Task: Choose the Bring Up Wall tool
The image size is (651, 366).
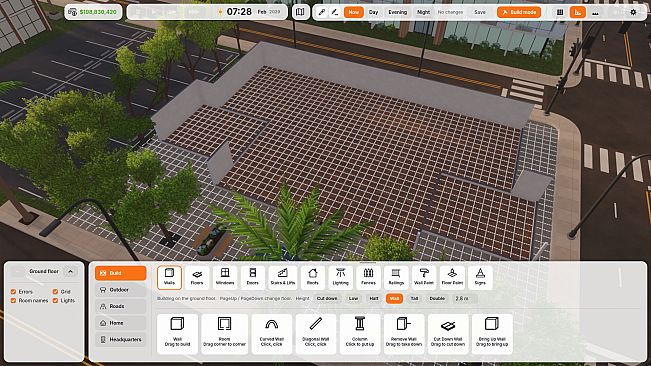Action: pyautogui.click(x=492, y=334)
